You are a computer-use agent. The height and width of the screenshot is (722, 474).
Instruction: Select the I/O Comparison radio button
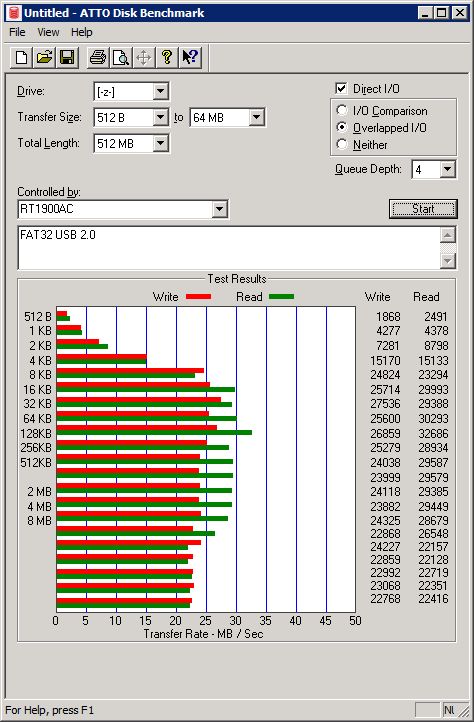coord(342,111)
